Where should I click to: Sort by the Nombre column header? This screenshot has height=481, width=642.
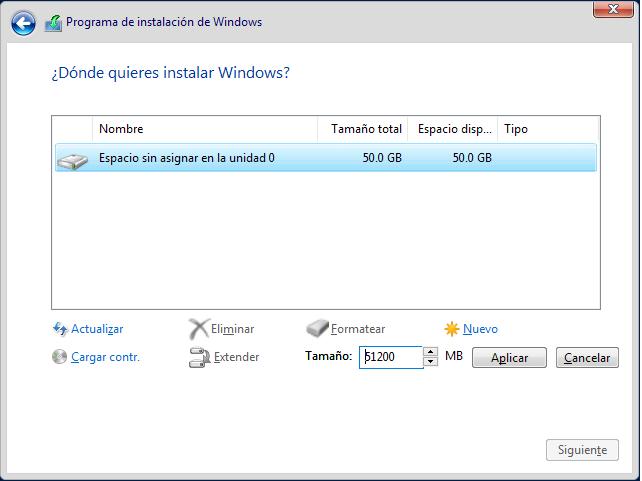tap(205, 129)
